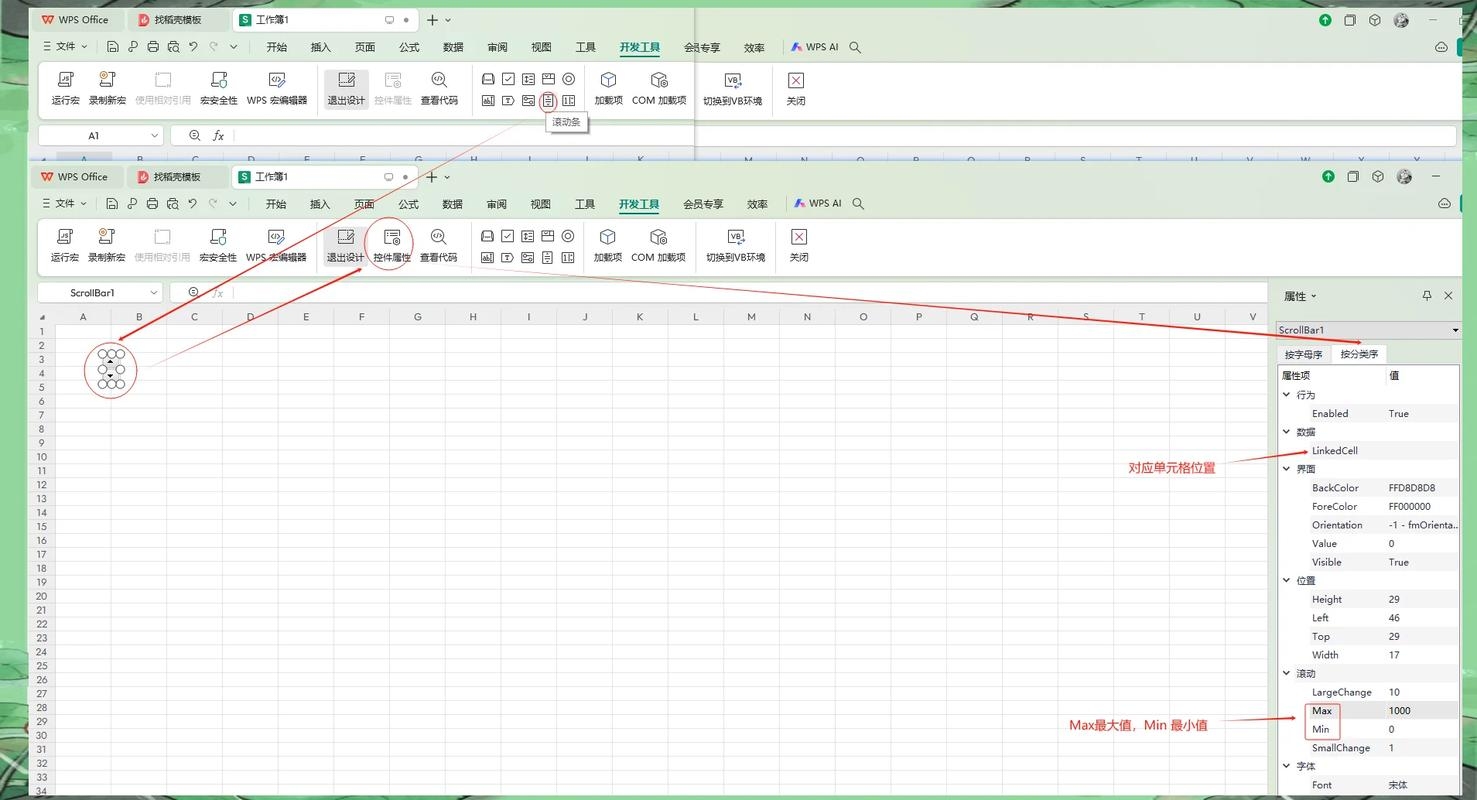This screenshot has height=800, width=1477.
Task: Click the LinkedCell value field
Action: (1420, 451)
